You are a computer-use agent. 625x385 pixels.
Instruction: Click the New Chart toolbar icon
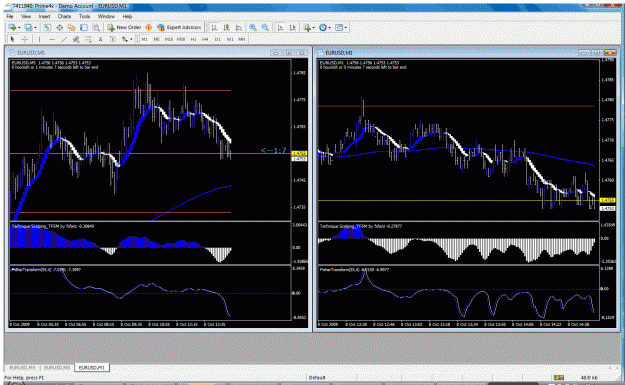coord(12,28)
